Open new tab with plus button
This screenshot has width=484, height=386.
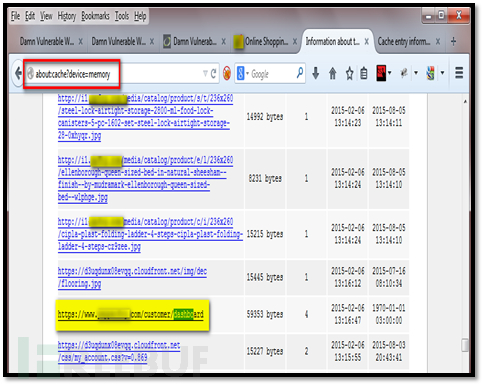click(x=453, y=42)
